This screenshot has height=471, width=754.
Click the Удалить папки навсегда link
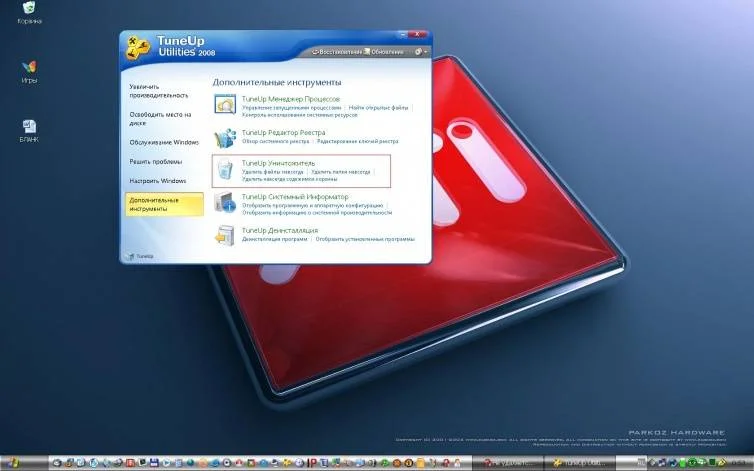[x=341, y=172]
